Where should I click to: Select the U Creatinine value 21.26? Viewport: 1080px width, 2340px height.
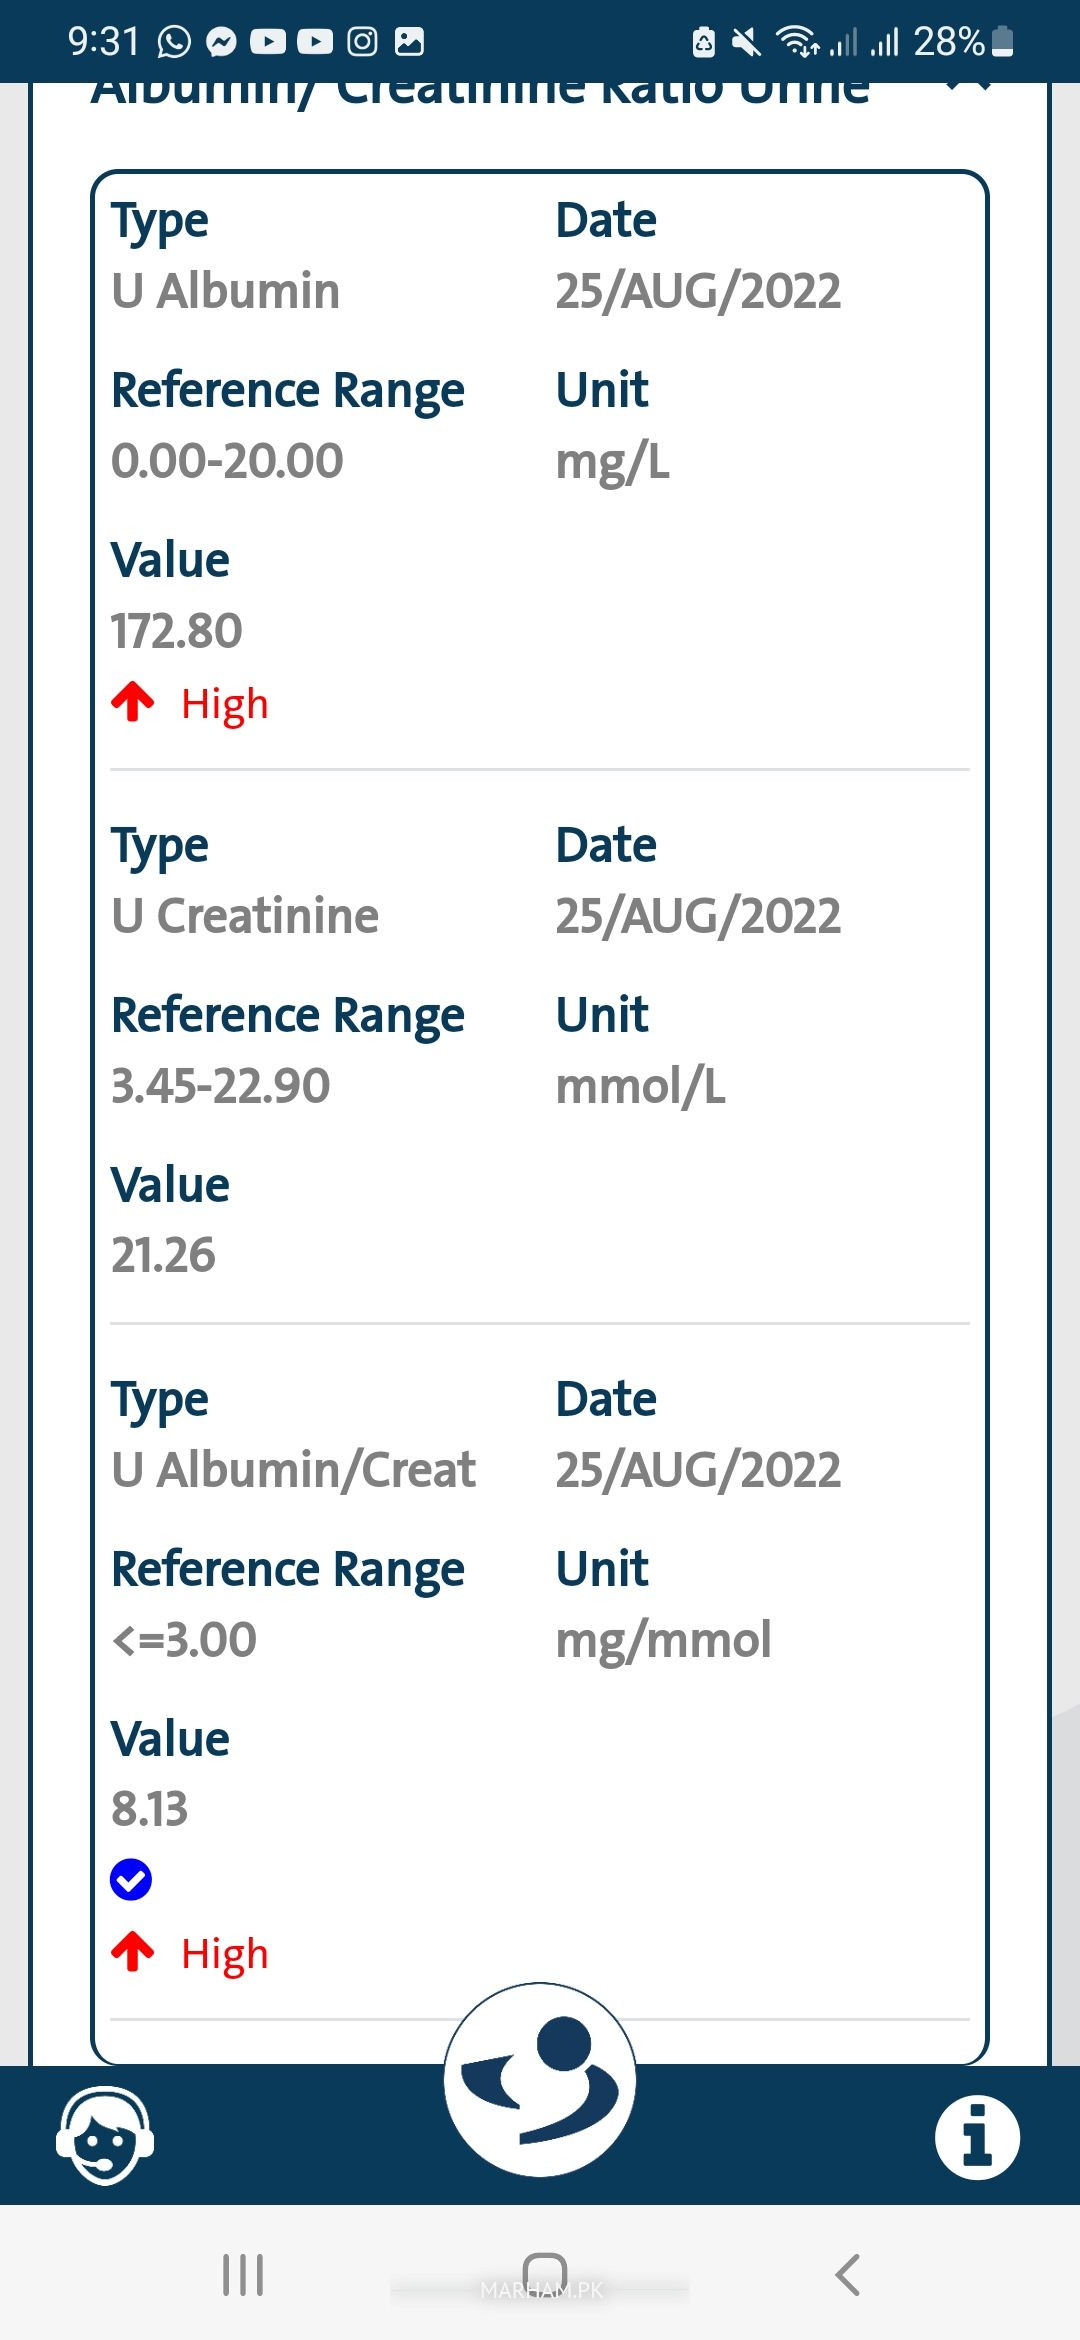(x=163, y=1255)
